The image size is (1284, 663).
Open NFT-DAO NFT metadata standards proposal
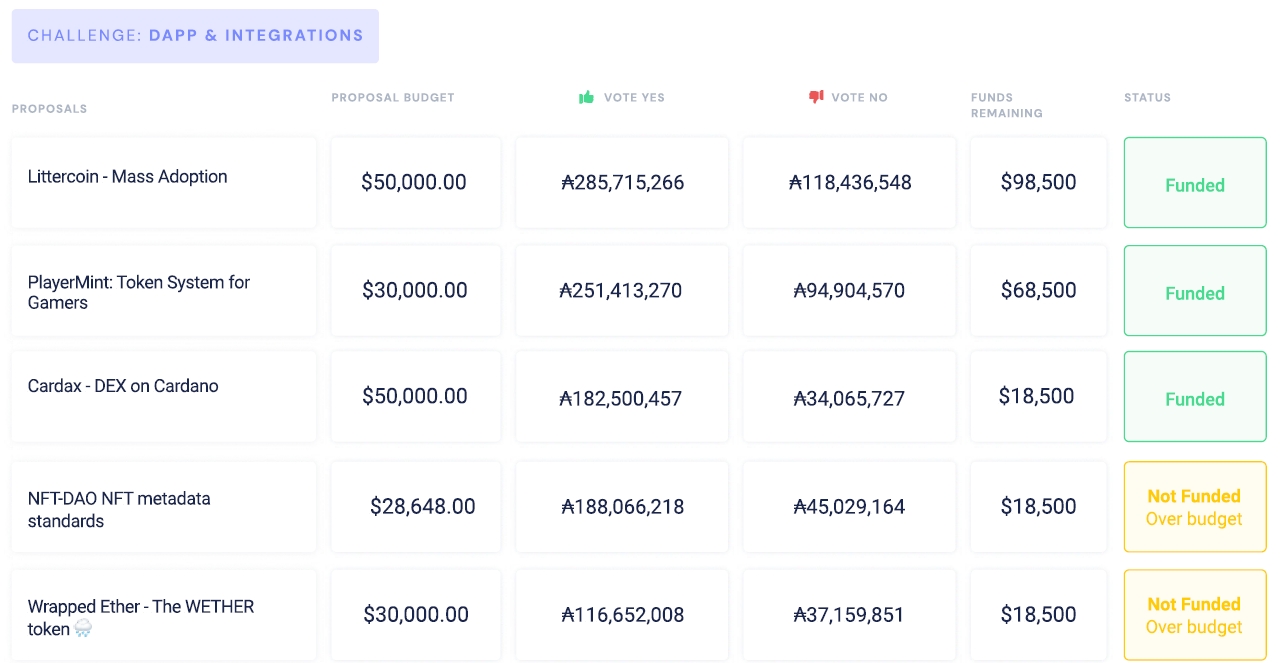click(119, 509)
